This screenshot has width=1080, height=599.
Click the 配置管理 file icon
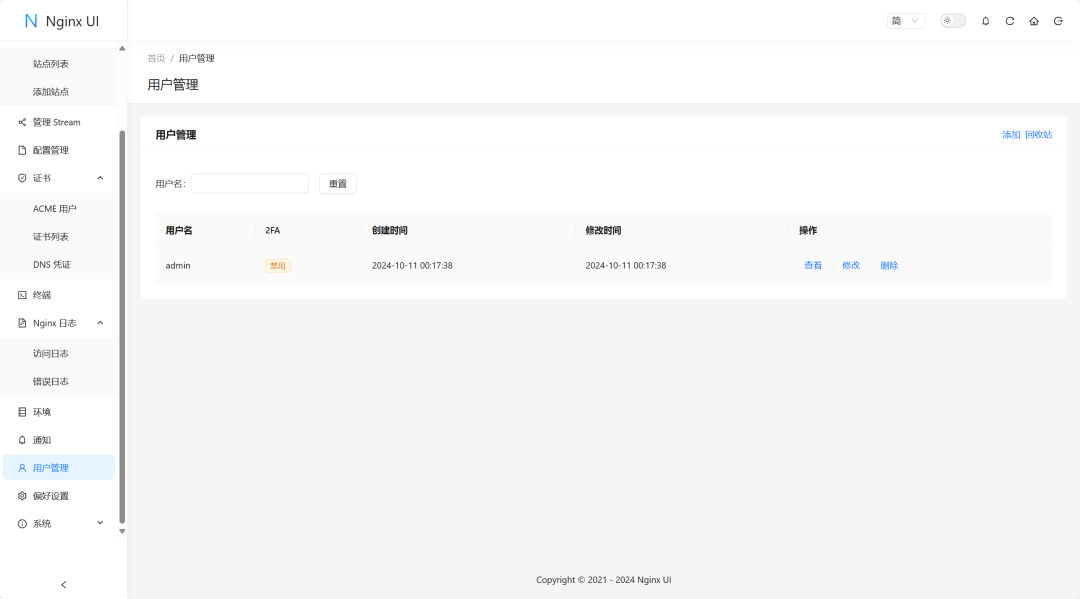tap(22, 150)
